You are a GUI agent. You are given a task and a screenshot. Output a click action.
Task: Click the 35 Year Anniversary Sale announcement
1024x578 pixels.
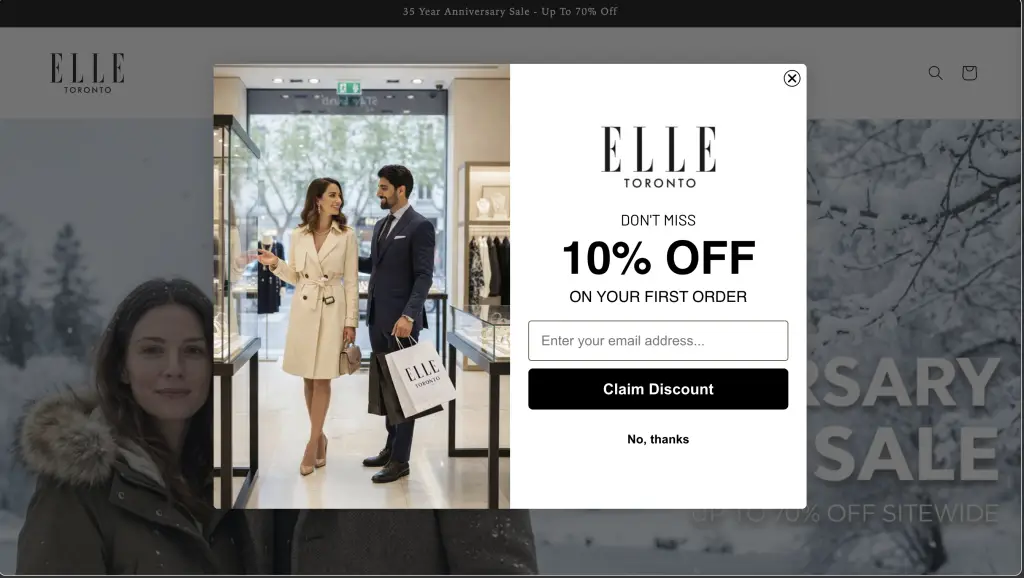click(510, 12)
